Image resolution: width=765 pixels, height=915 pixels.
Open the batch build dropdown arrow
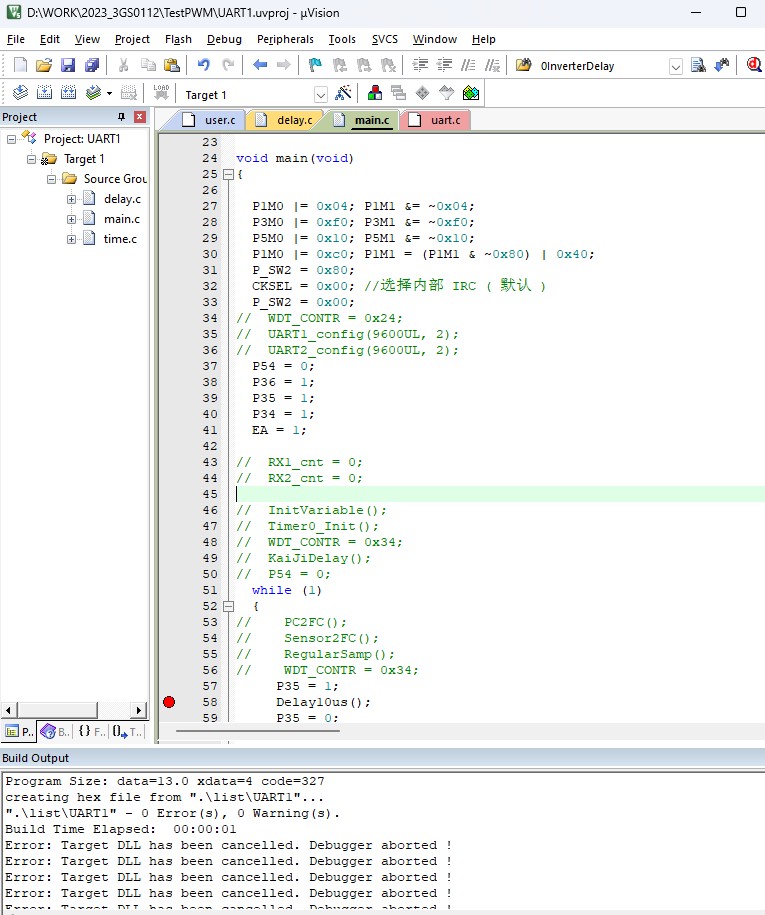point(109,93)
